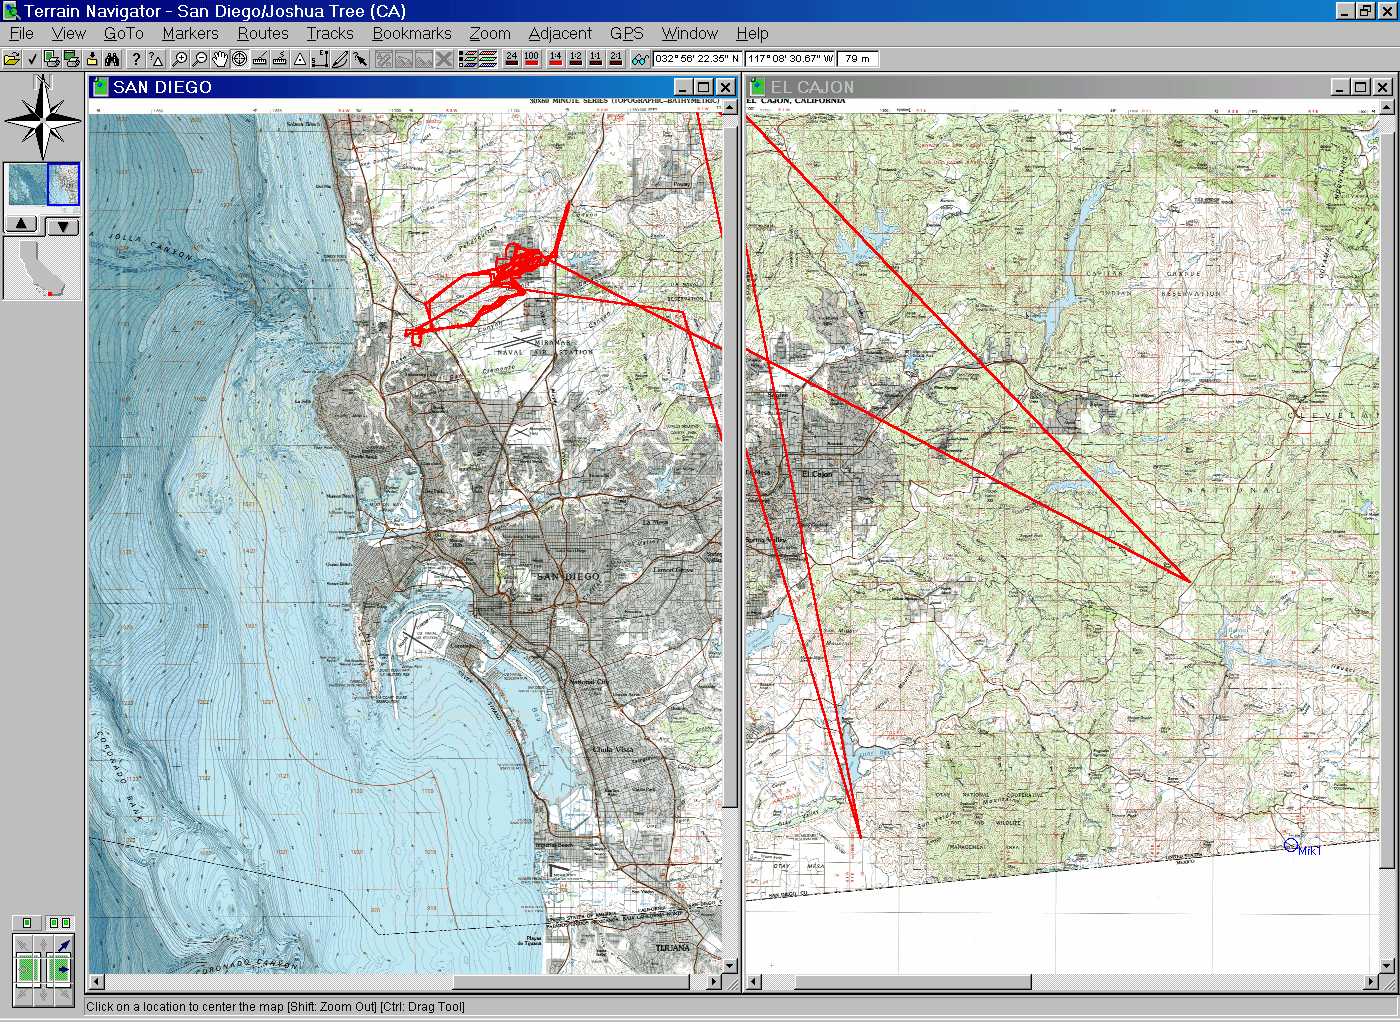The height and width of the screenshot is (1022, 1400).
Task: Click the zoom out magnifier tool
Action: point(200,59)
